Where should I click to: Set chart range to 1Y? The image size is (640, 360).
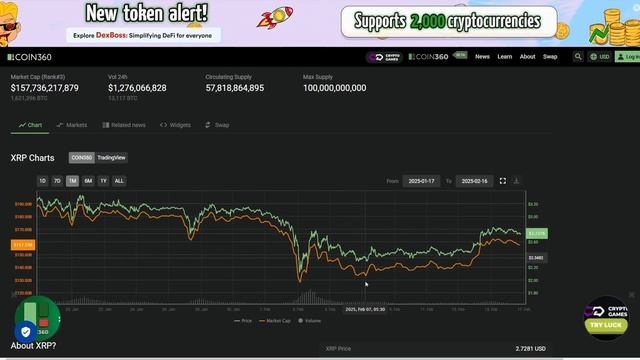click(x=104, y=181)
